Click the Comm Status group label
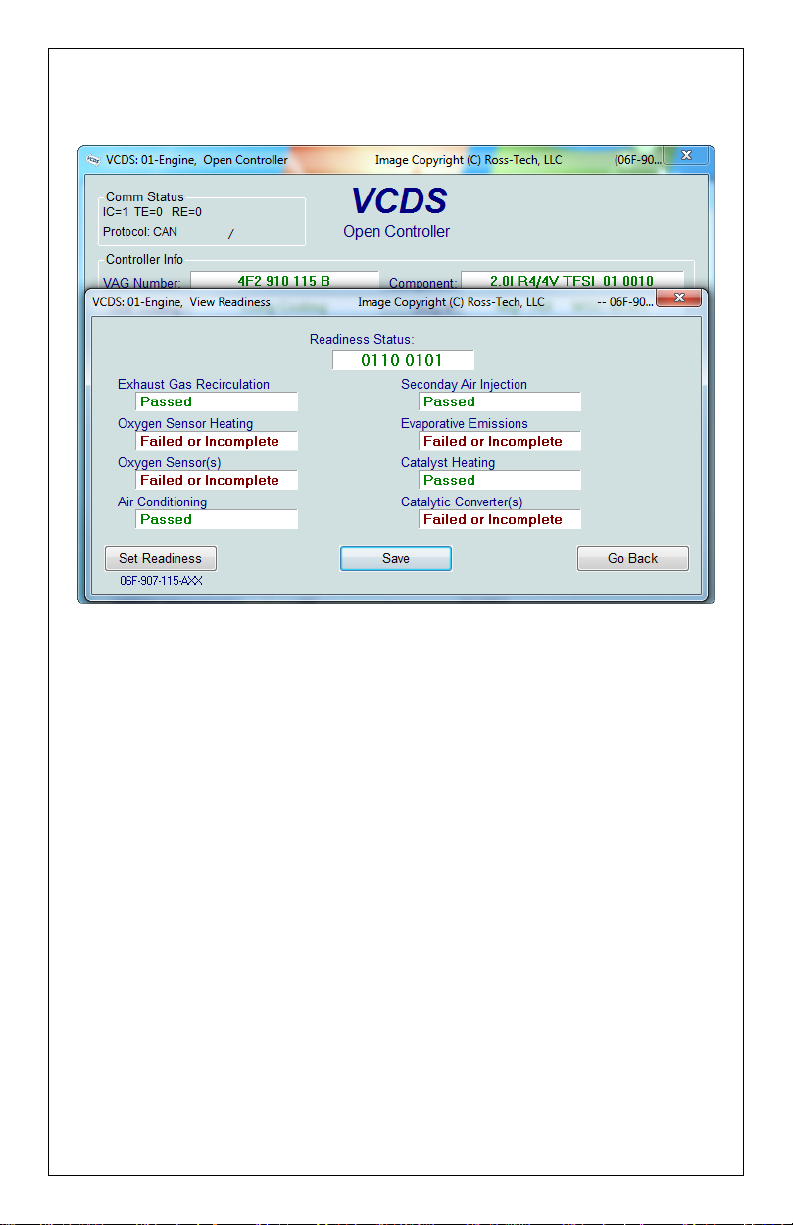 click(145, 197)
